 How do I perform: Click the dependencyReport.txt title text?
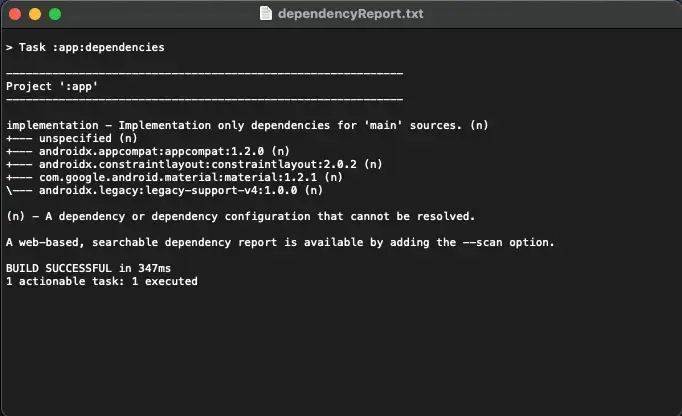[350, 14]
